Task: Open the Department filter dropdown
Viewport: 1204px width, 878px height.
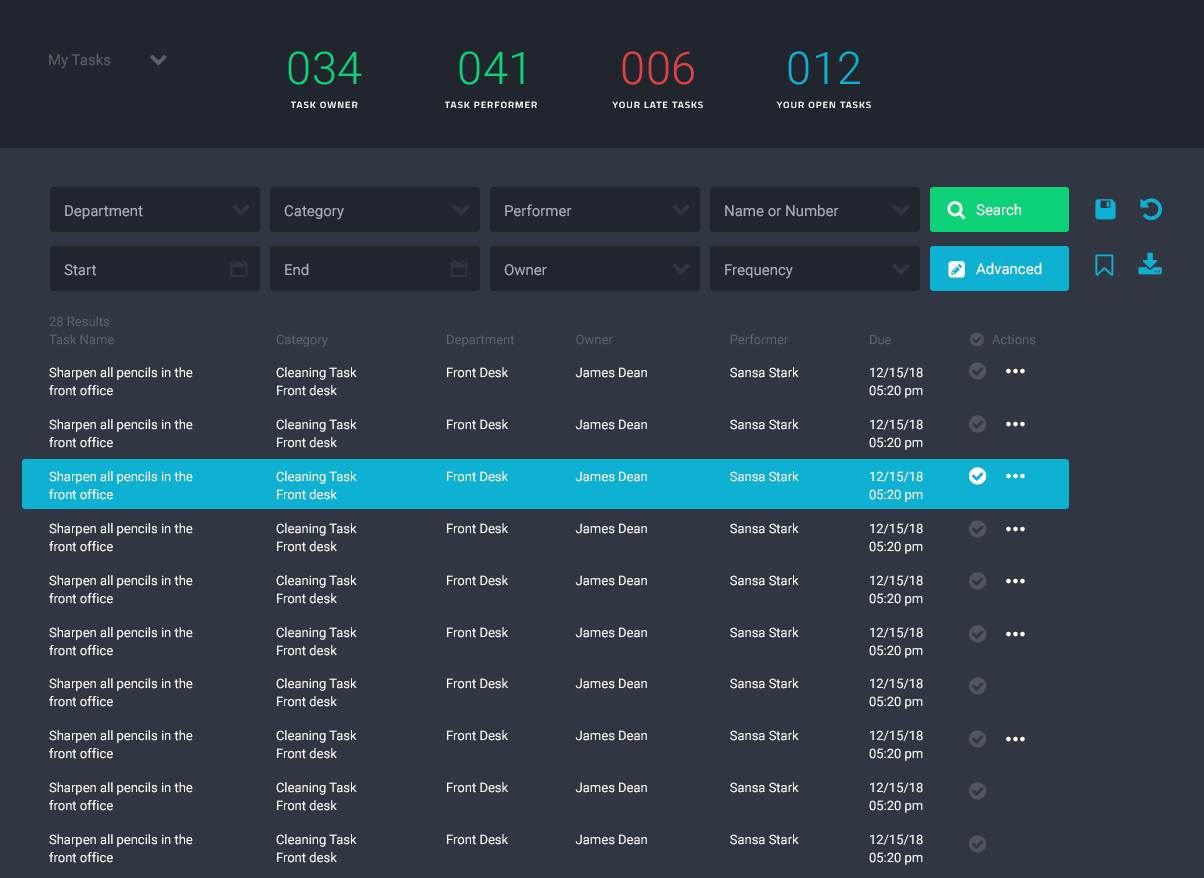Action: [155, 210]
